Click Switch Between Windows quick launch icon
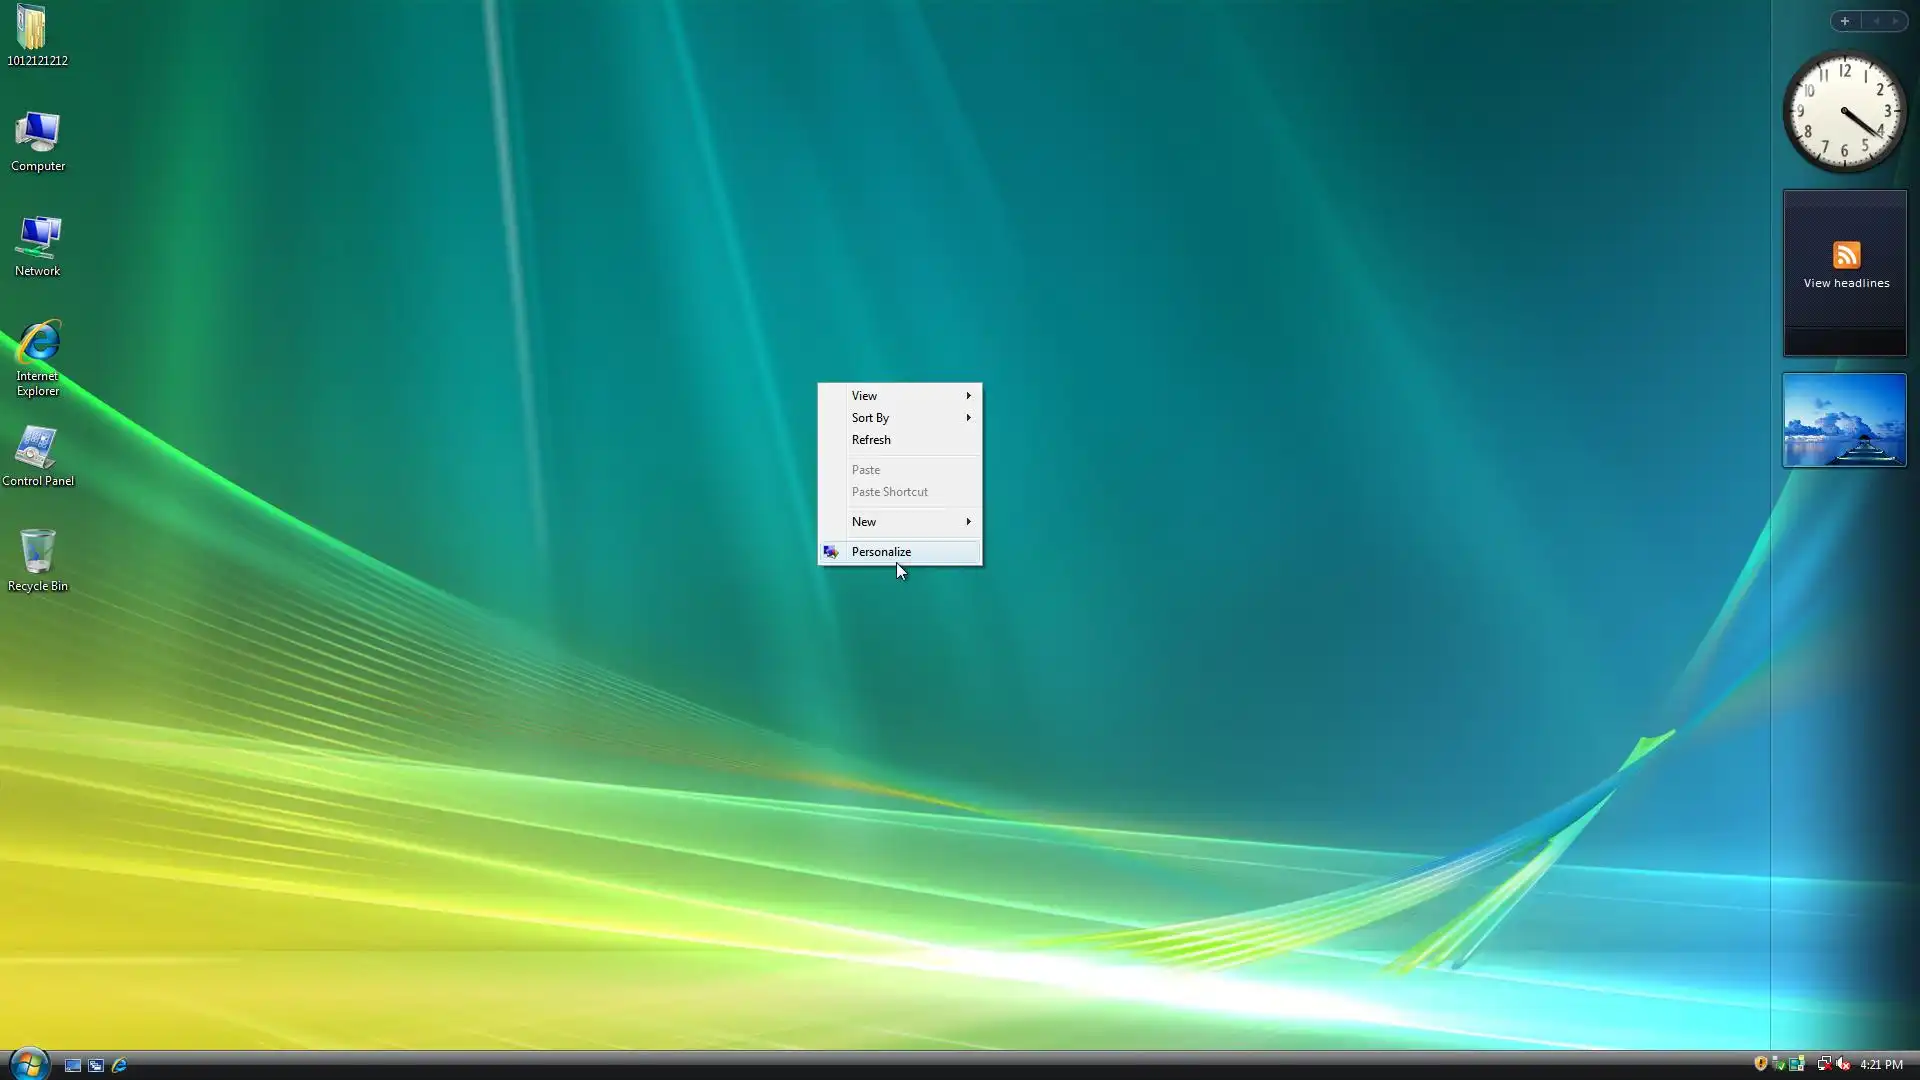Viewport: 1920px width, 1080px height. click(96, 1065)
